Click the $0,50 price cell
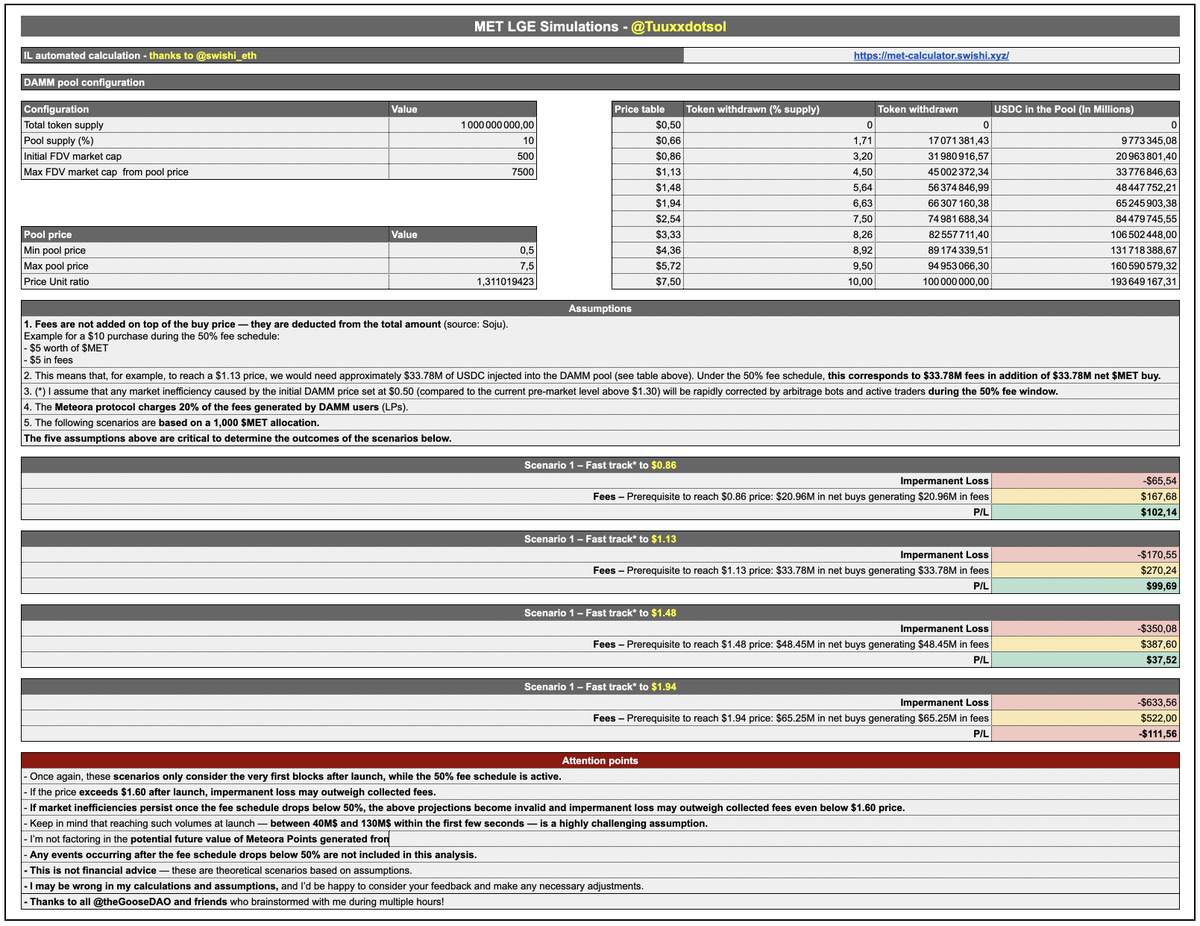Screen dimensions: 1200x926 tap(647, 125)
